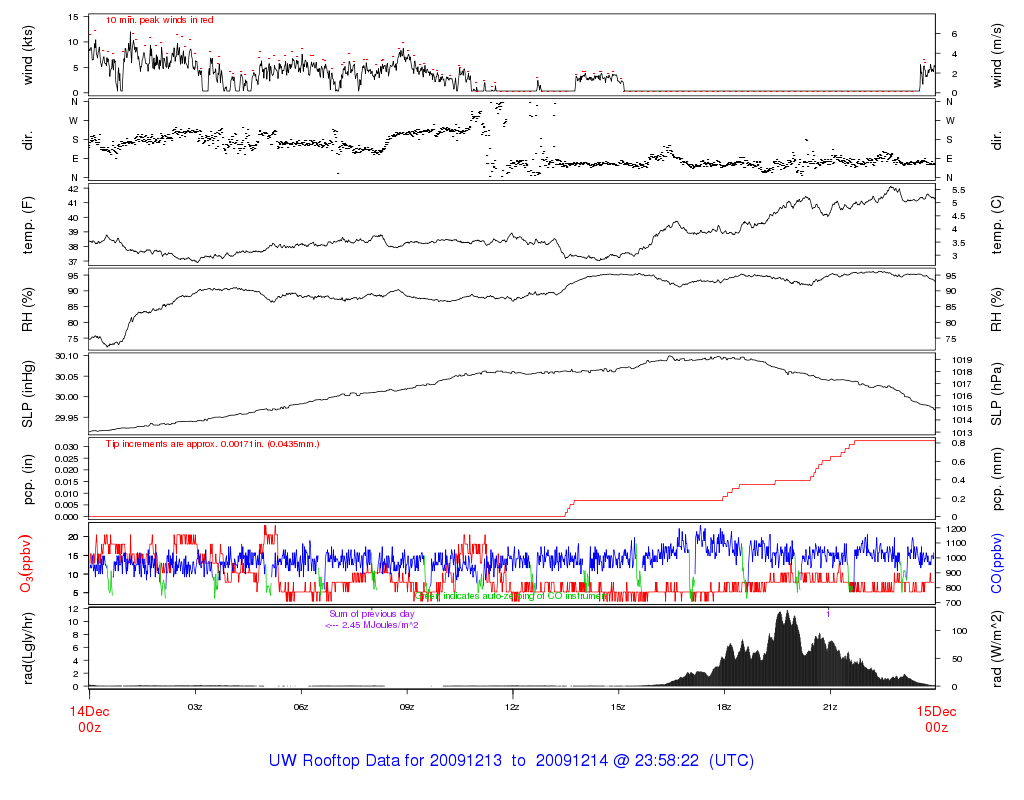Screen dimensions: 1024x800
Task: Select the '29.95' pressure tick label
Action: pos(67,418)
